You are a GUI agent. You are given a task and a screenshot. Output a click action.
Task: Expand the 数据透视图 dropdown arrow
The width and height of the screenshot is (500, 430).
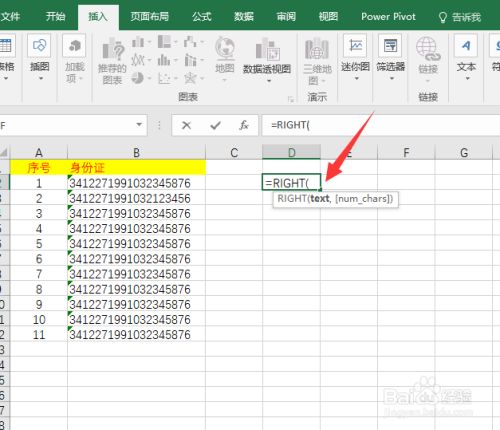coord(269,81)
